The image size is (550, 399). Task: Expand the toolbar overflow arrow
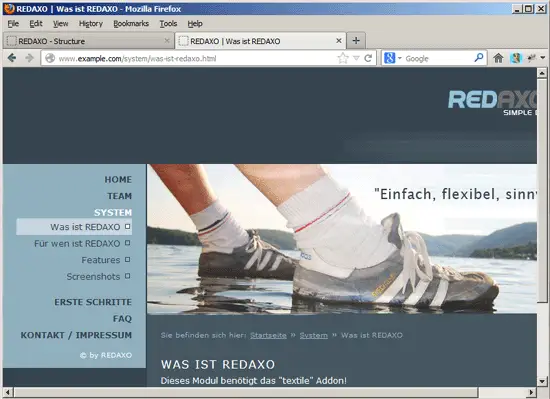543,58
